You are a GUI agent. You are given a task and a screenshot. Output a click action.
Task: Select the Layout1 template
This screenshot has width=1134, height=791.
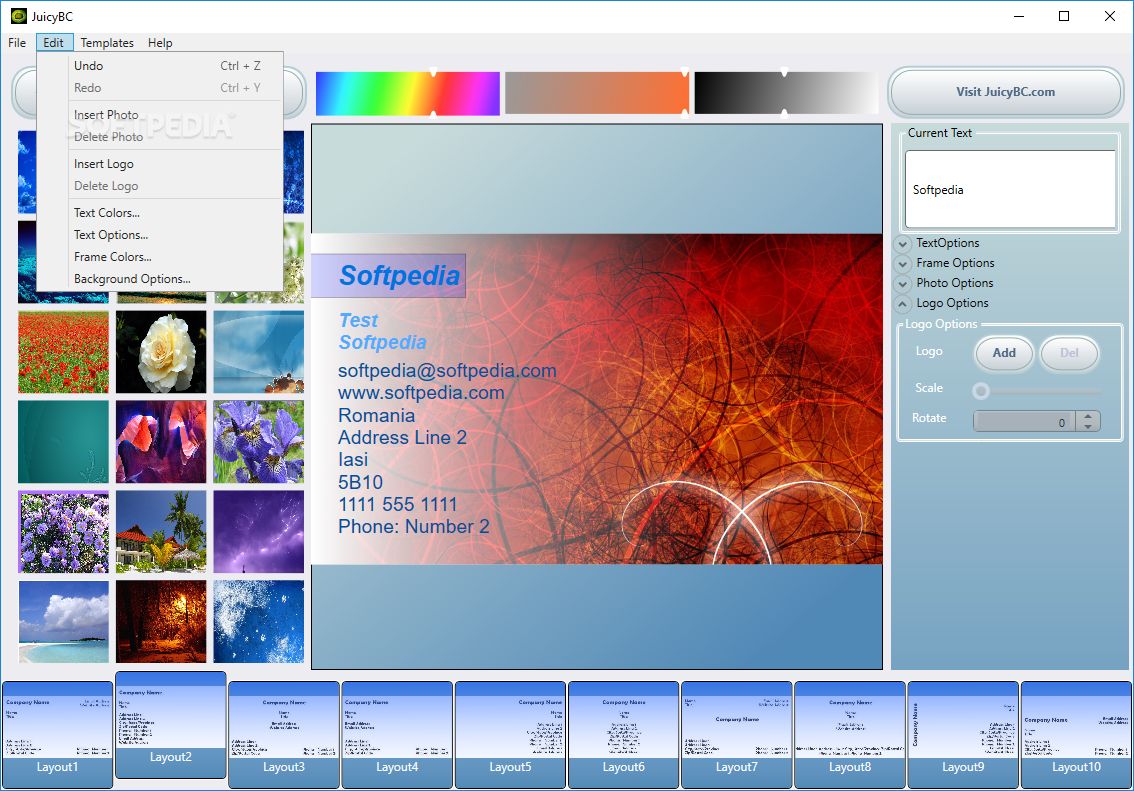(57, 735)
